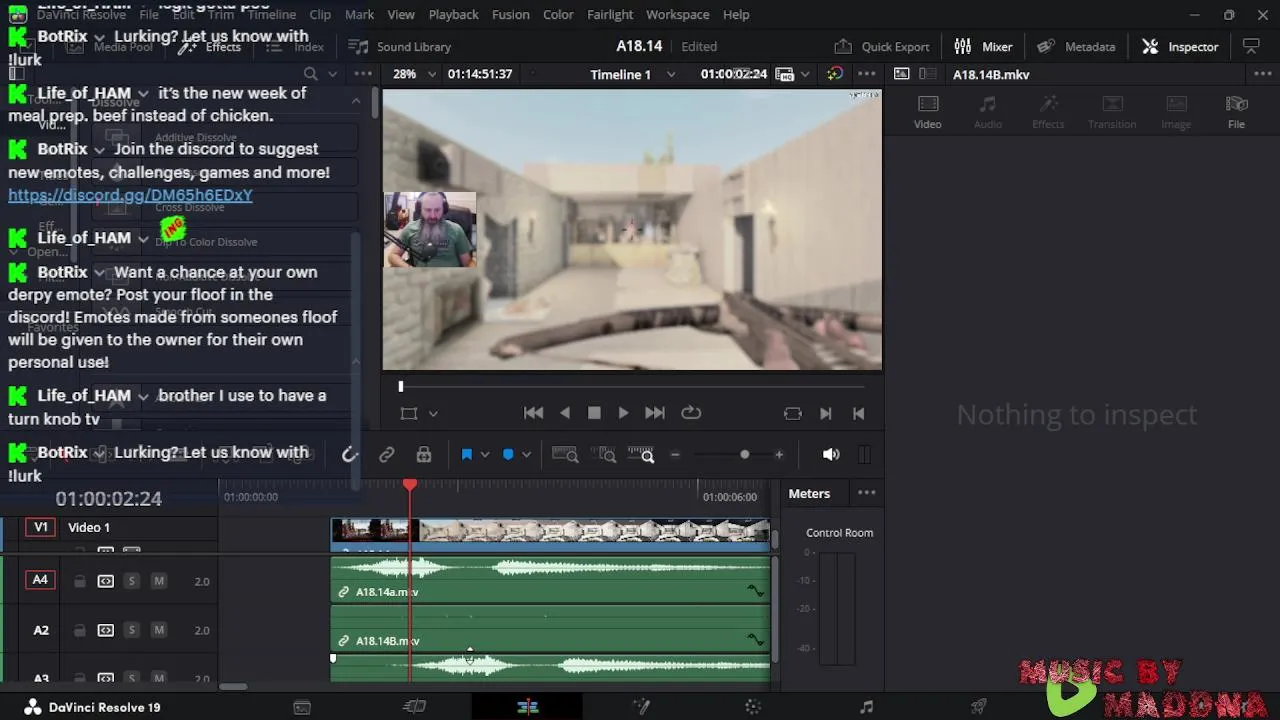Toggle loop playback
The image size is (1280, 720).
(x=691, y=413)
